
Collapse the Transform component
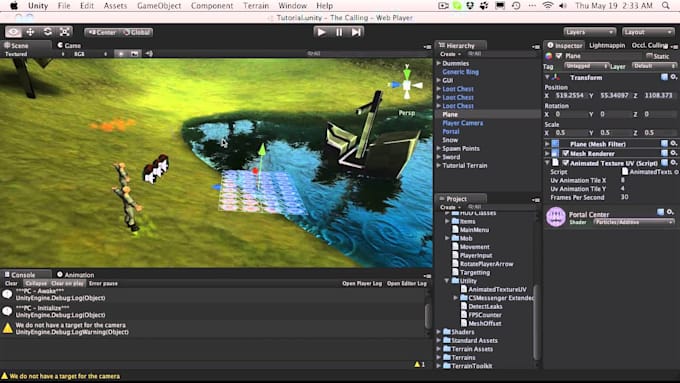(x=547, y=77)
